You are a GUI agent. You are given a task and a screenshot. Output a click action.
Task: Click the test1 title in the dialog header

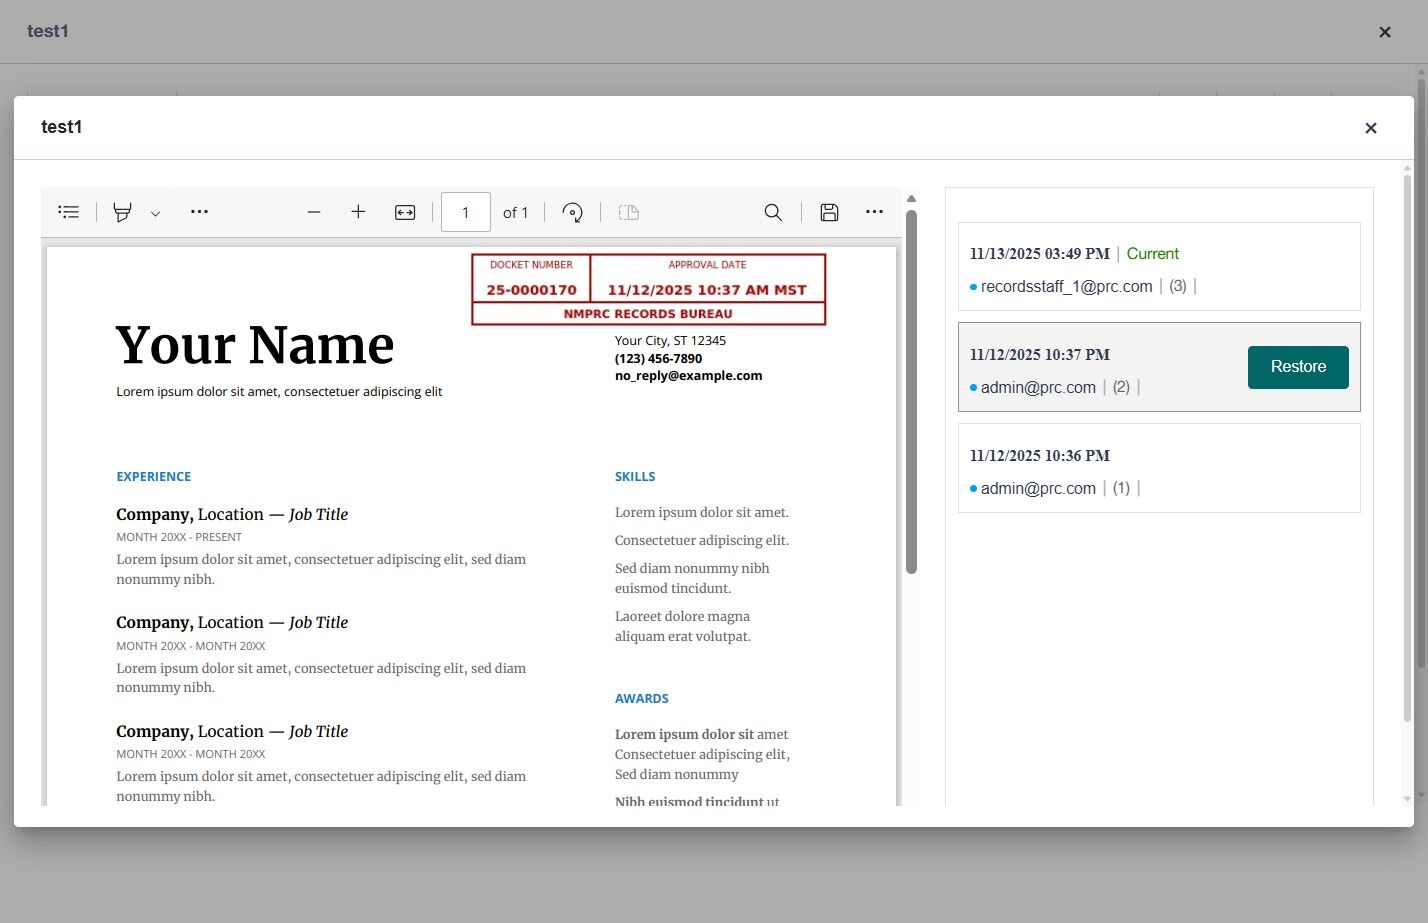click(x=62, y=127)
